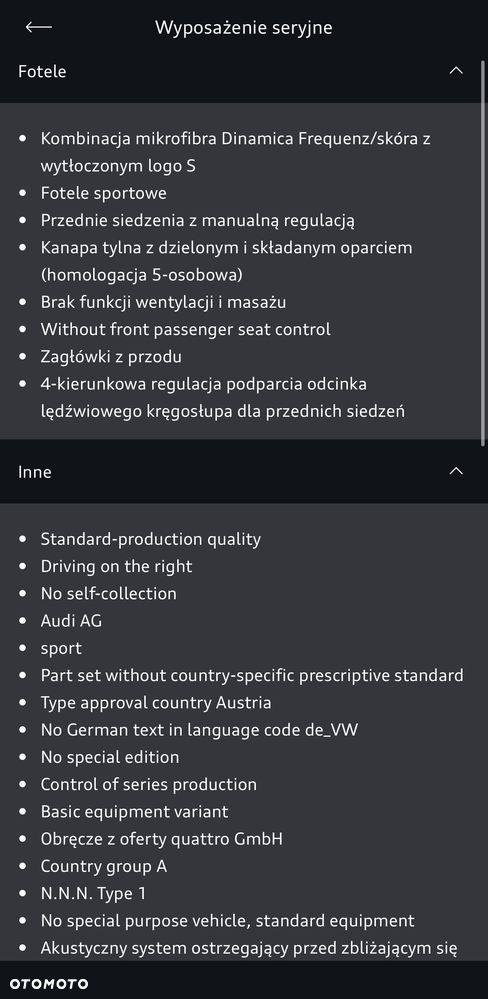Tap the back arrow icon
Image resolution: width=488 pixels, height=999 pixels.
[38, 27]
